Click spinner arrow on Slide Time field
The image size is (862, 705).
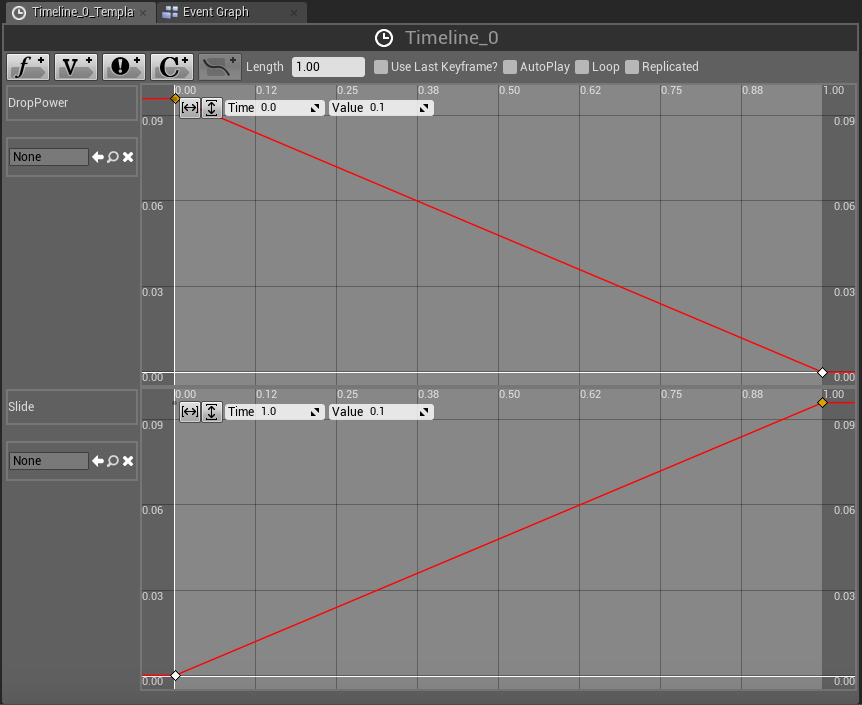[315, 412]
